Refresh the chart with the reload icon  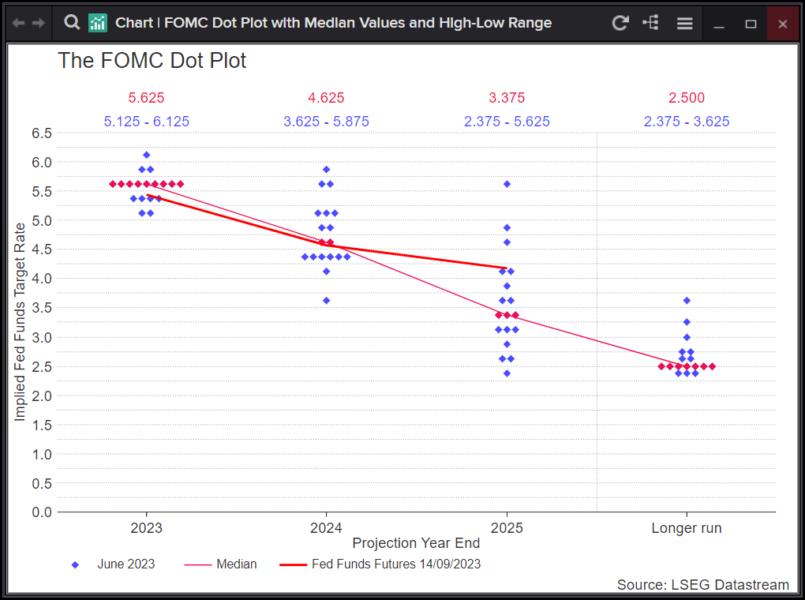tap(619, 22)
